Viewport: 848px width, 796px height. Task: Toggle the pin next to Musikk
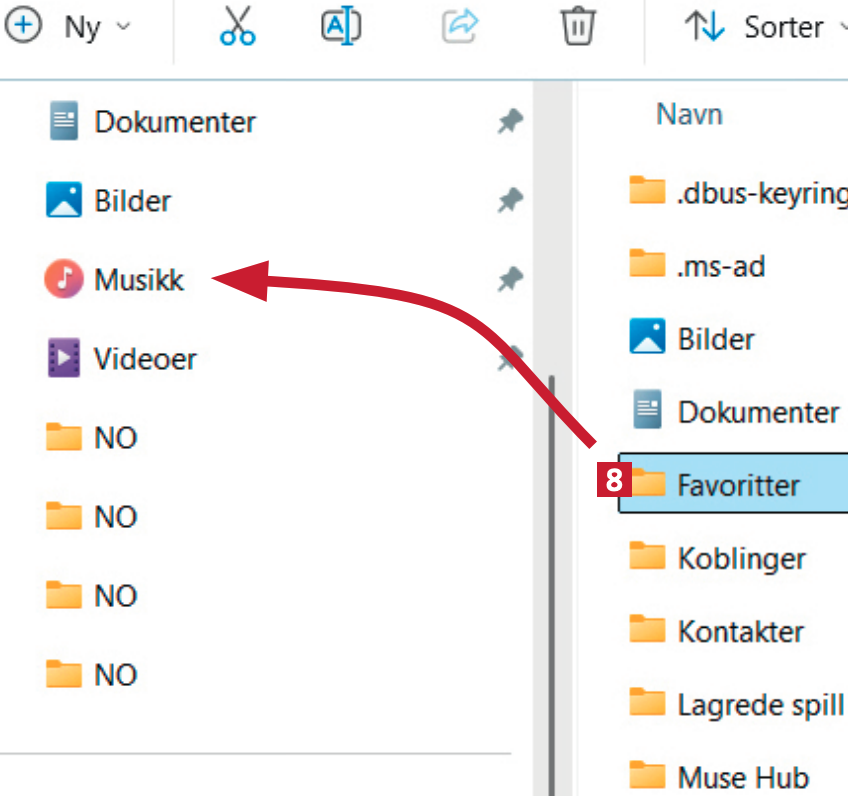click(510, 280)
